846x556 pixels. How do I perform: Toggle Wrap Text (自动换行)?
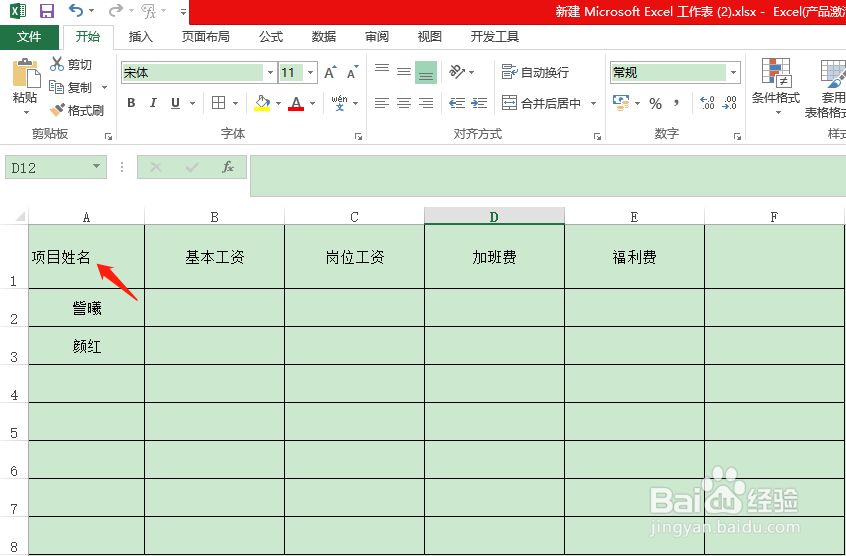[535, 72]
